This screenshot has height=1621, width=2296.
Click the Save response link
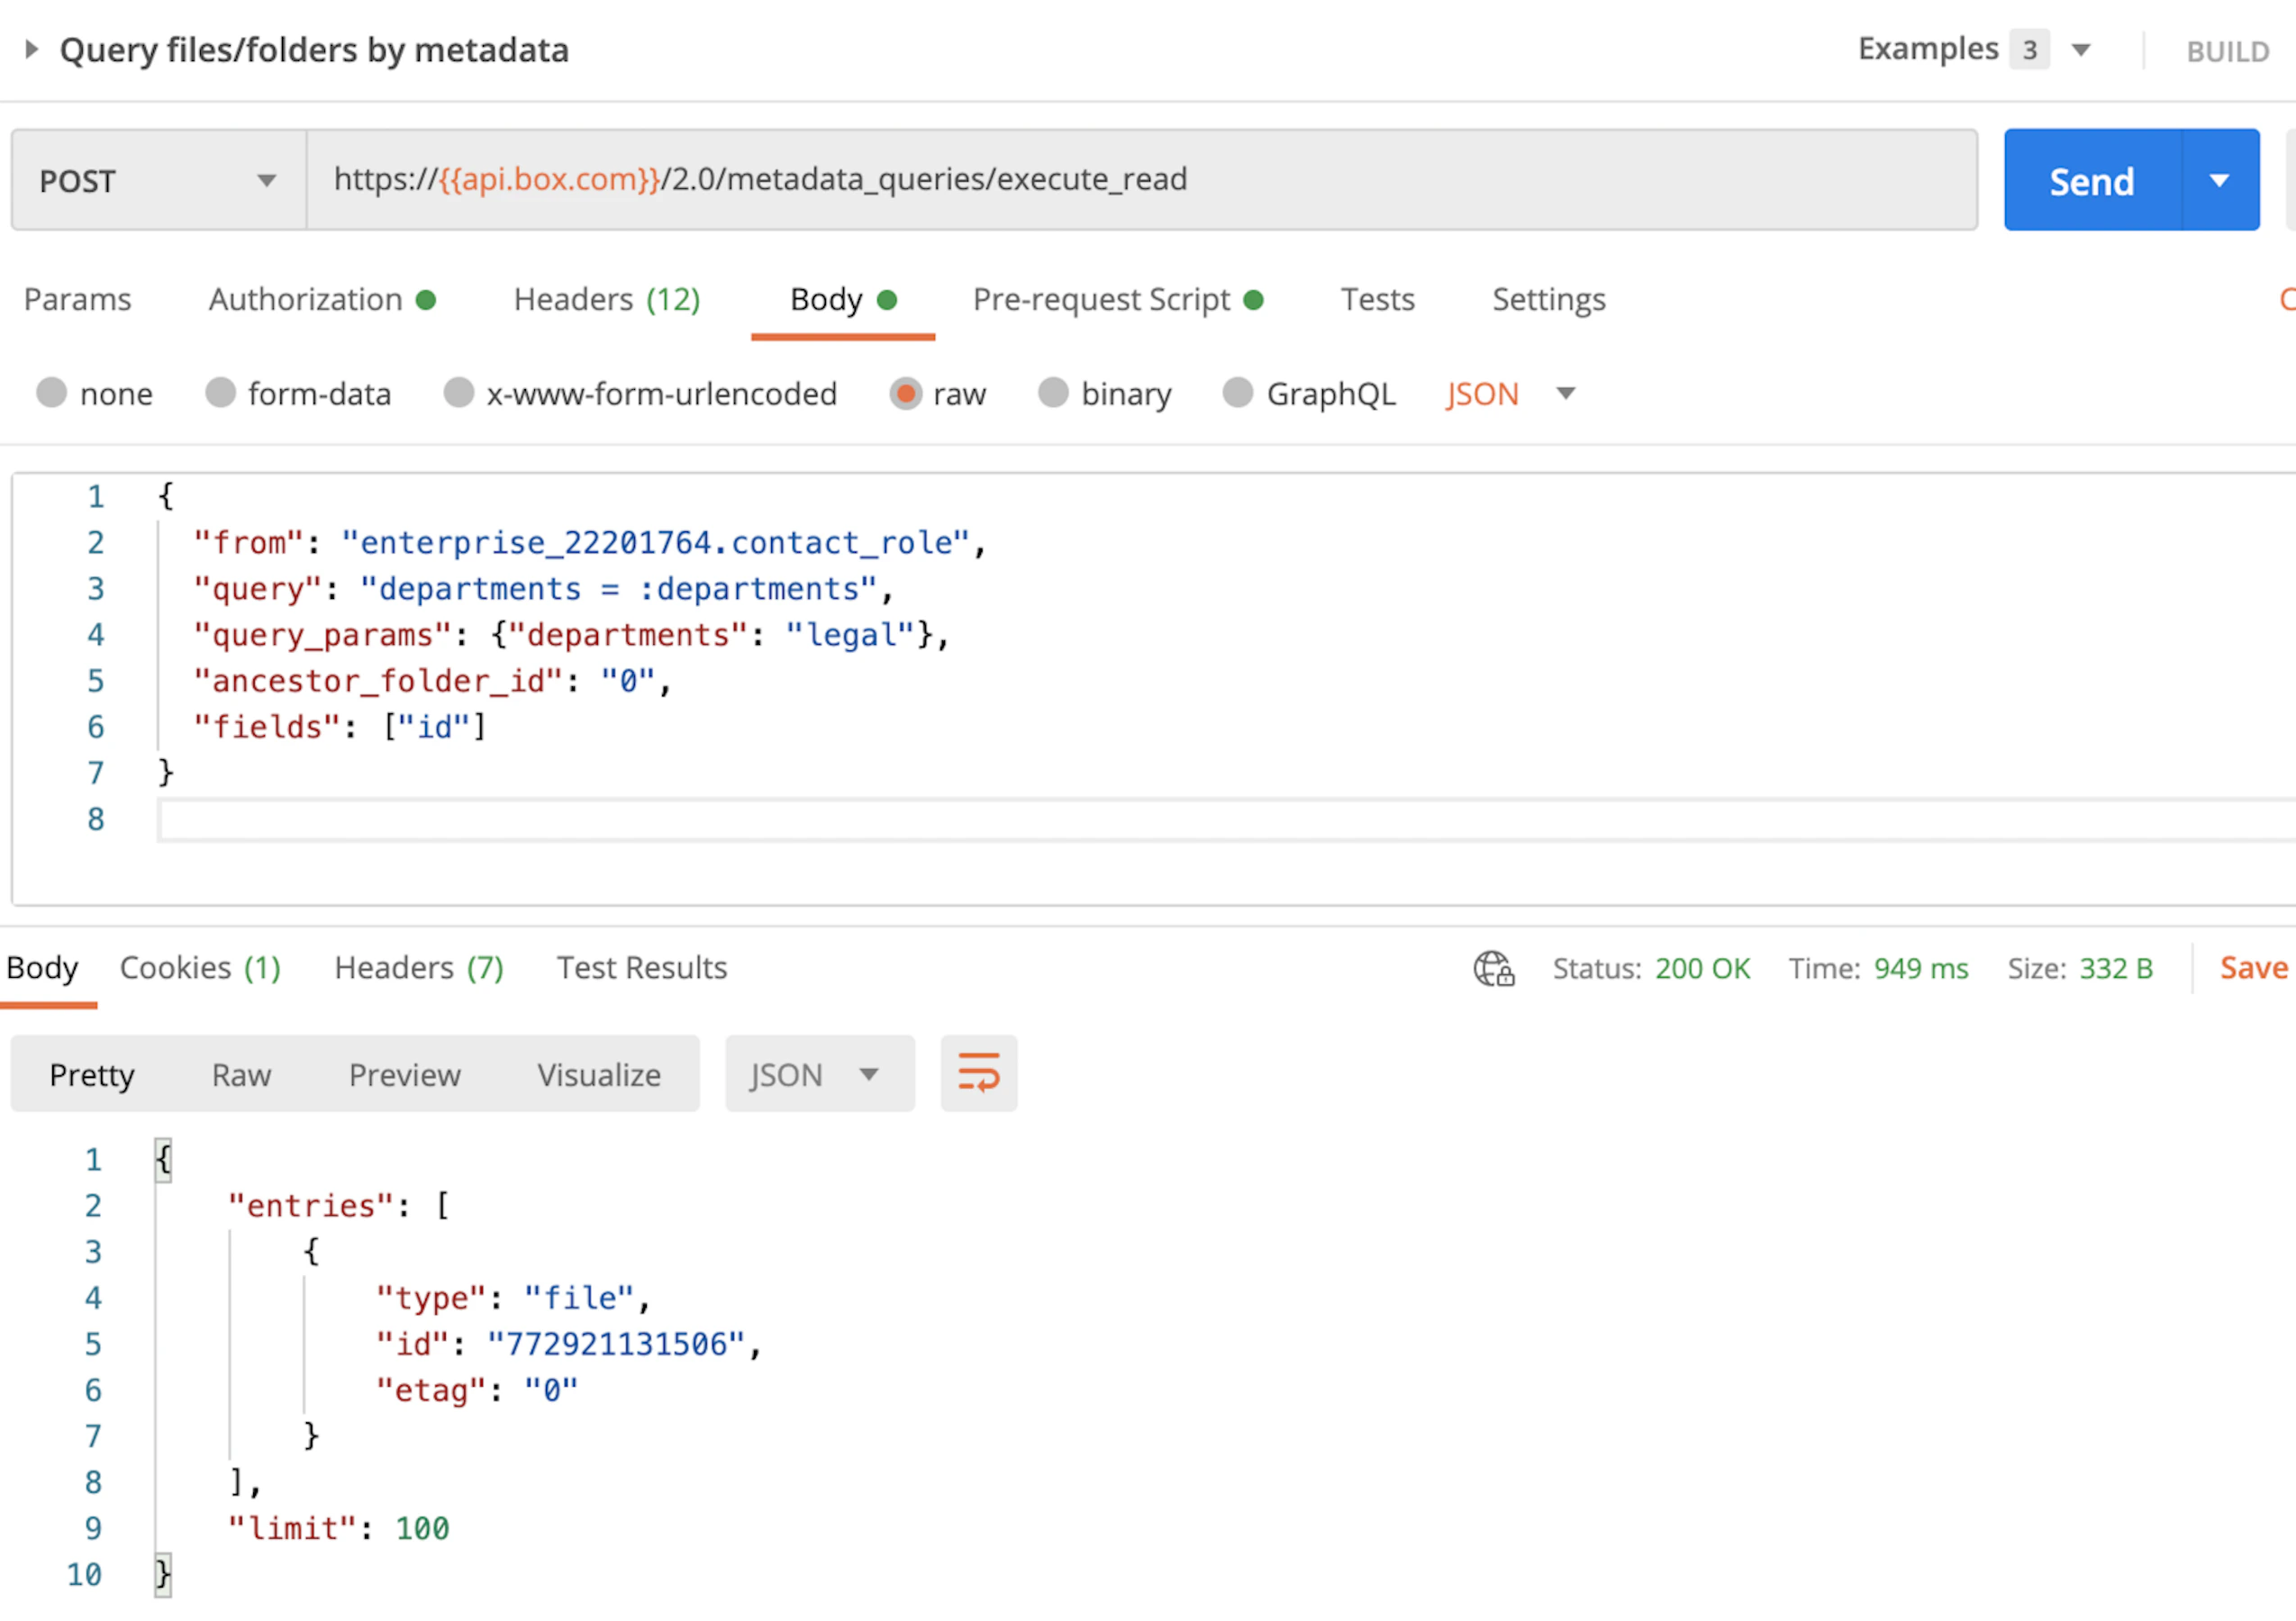click(x=2252, y=968)
